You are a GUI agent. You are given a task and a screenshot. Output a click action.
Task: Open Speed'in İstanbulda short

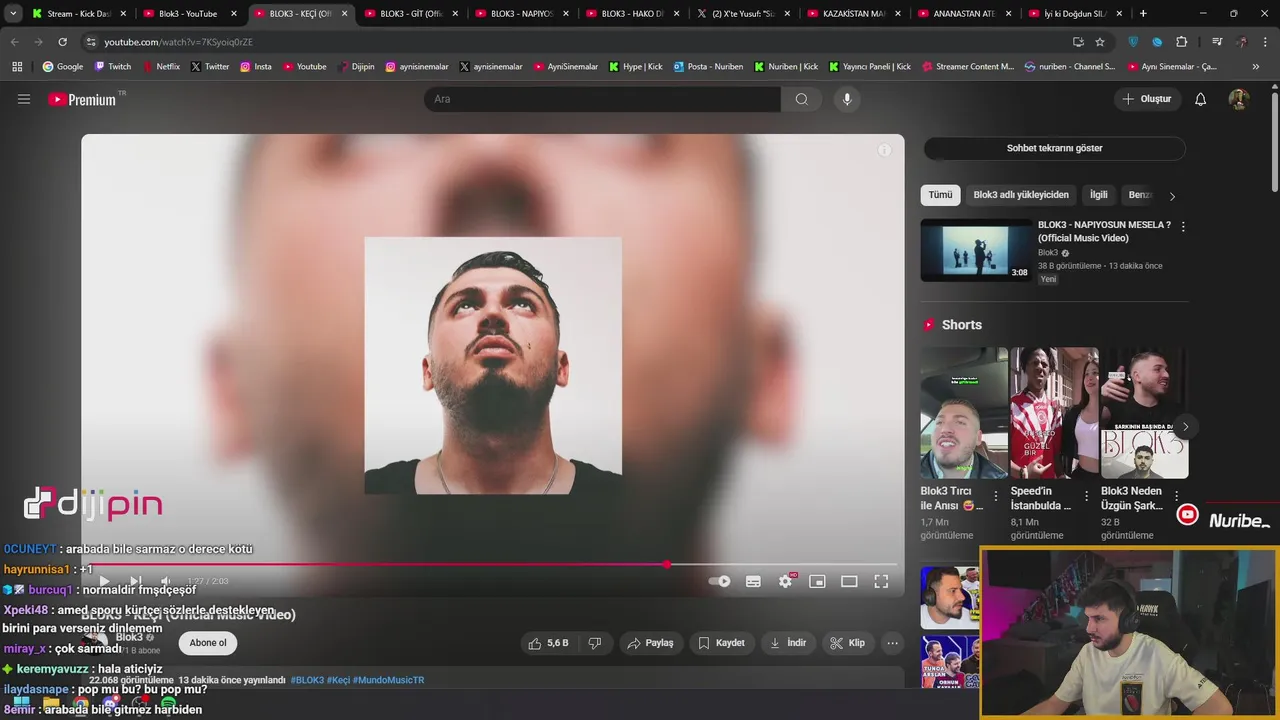coord(1054,412)
